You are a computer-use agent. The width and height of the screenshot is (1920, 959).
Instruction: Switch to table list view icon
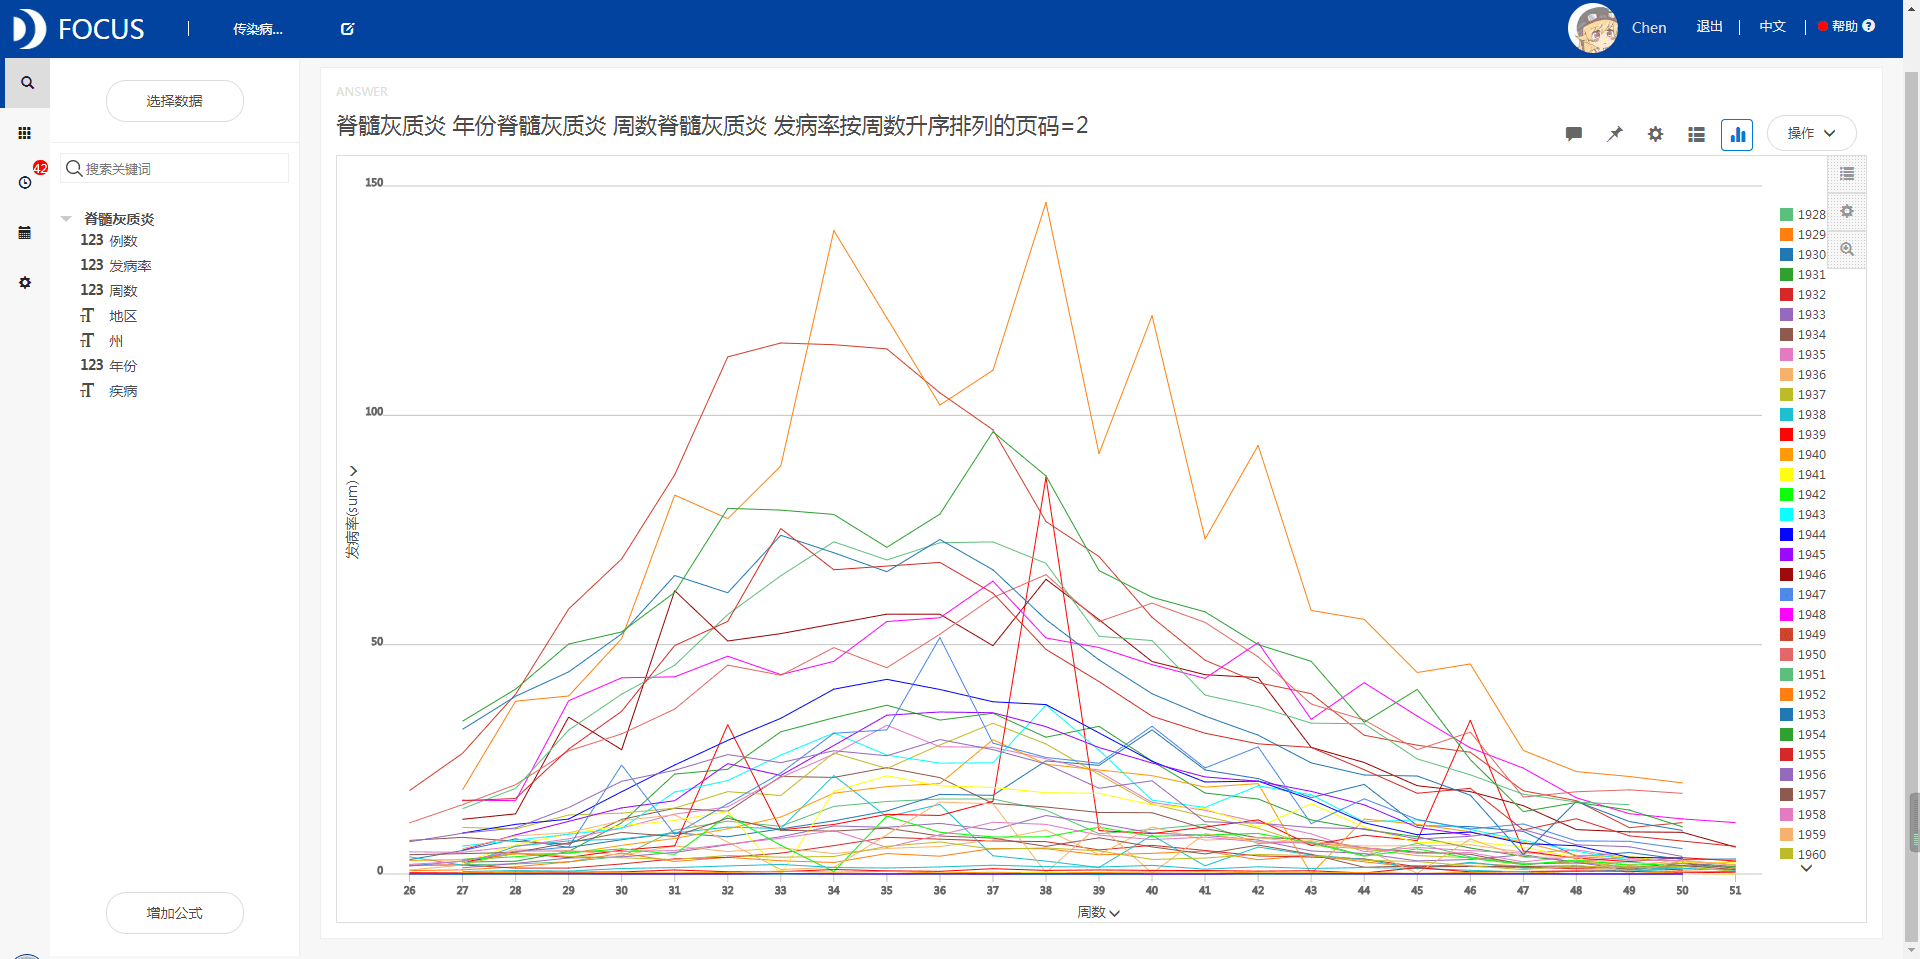tap(1697, 134)
